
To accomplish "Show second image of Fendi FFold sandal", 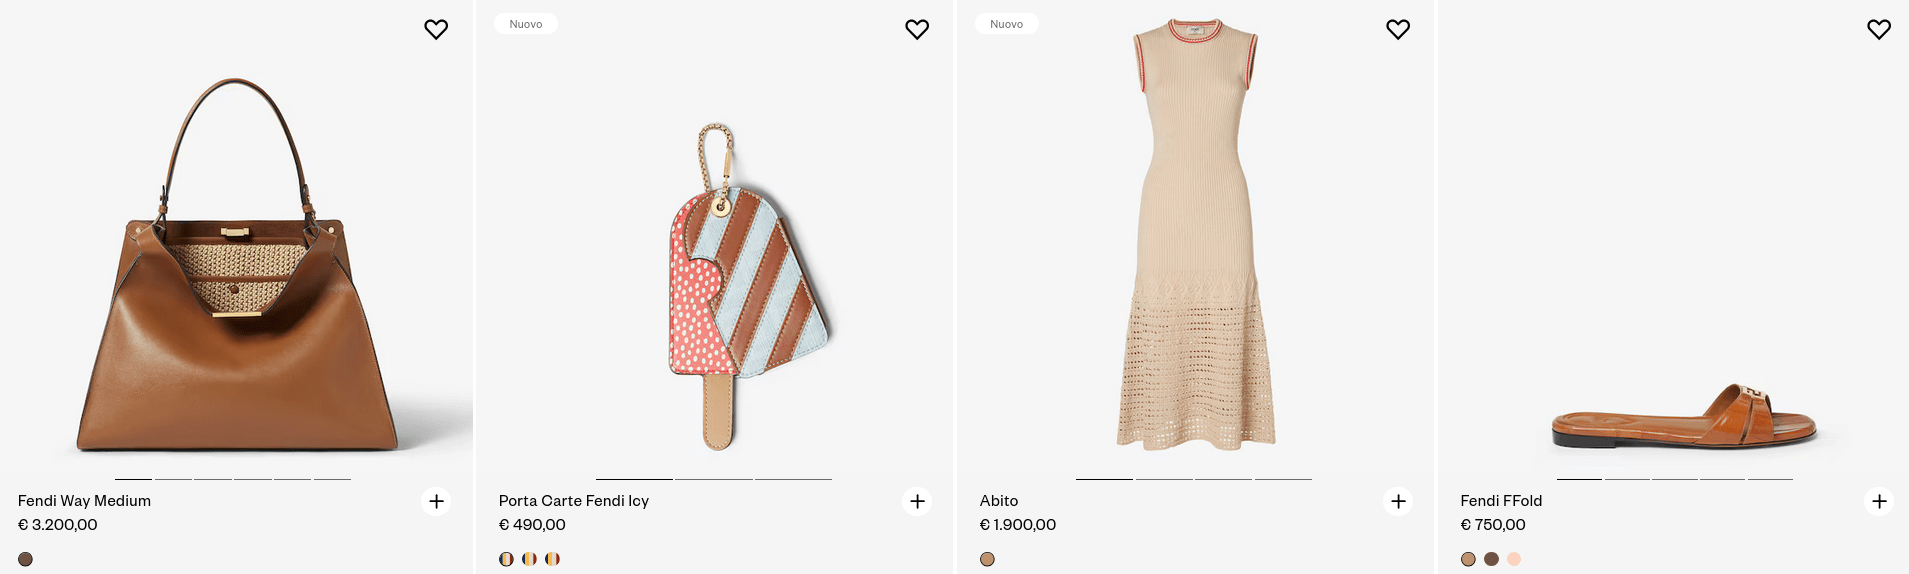I will [1627, 479].
